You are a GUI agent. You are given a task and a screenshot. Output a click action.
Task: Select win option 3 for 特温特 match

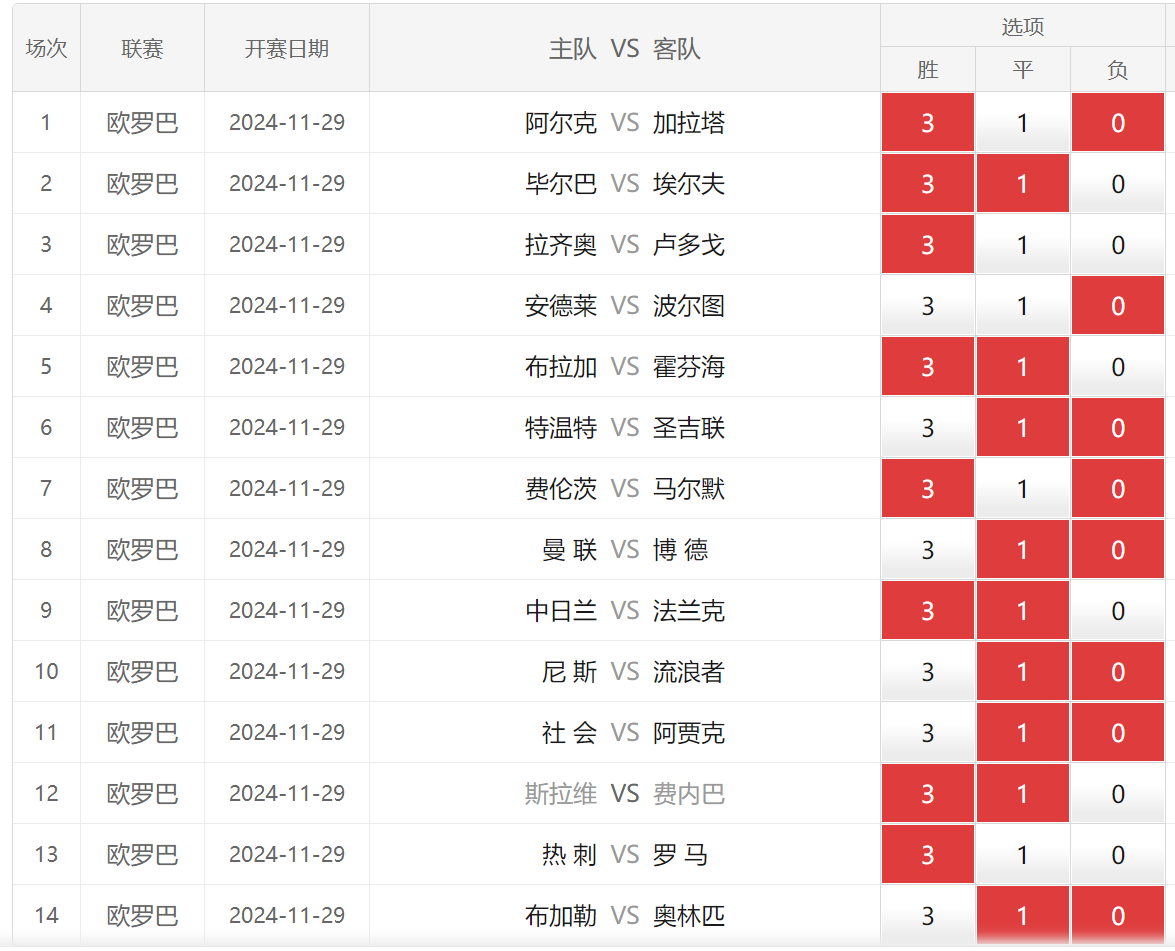927,428
